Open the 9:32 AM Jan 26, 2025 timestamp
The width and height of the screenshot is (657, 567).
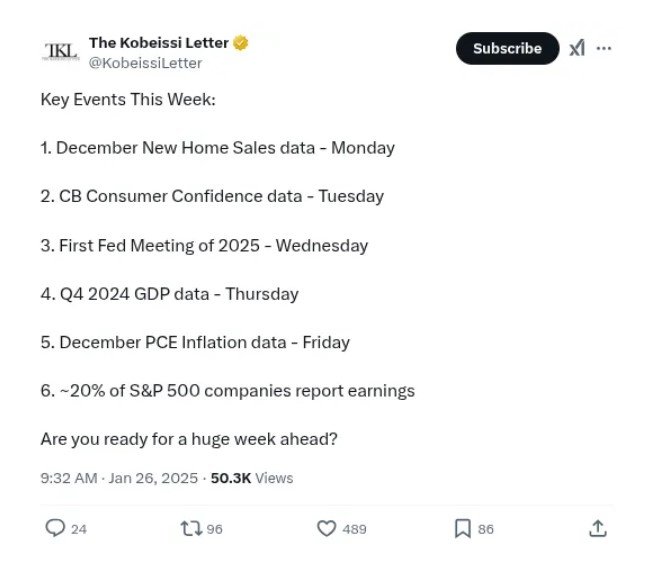tap(119, 478)
